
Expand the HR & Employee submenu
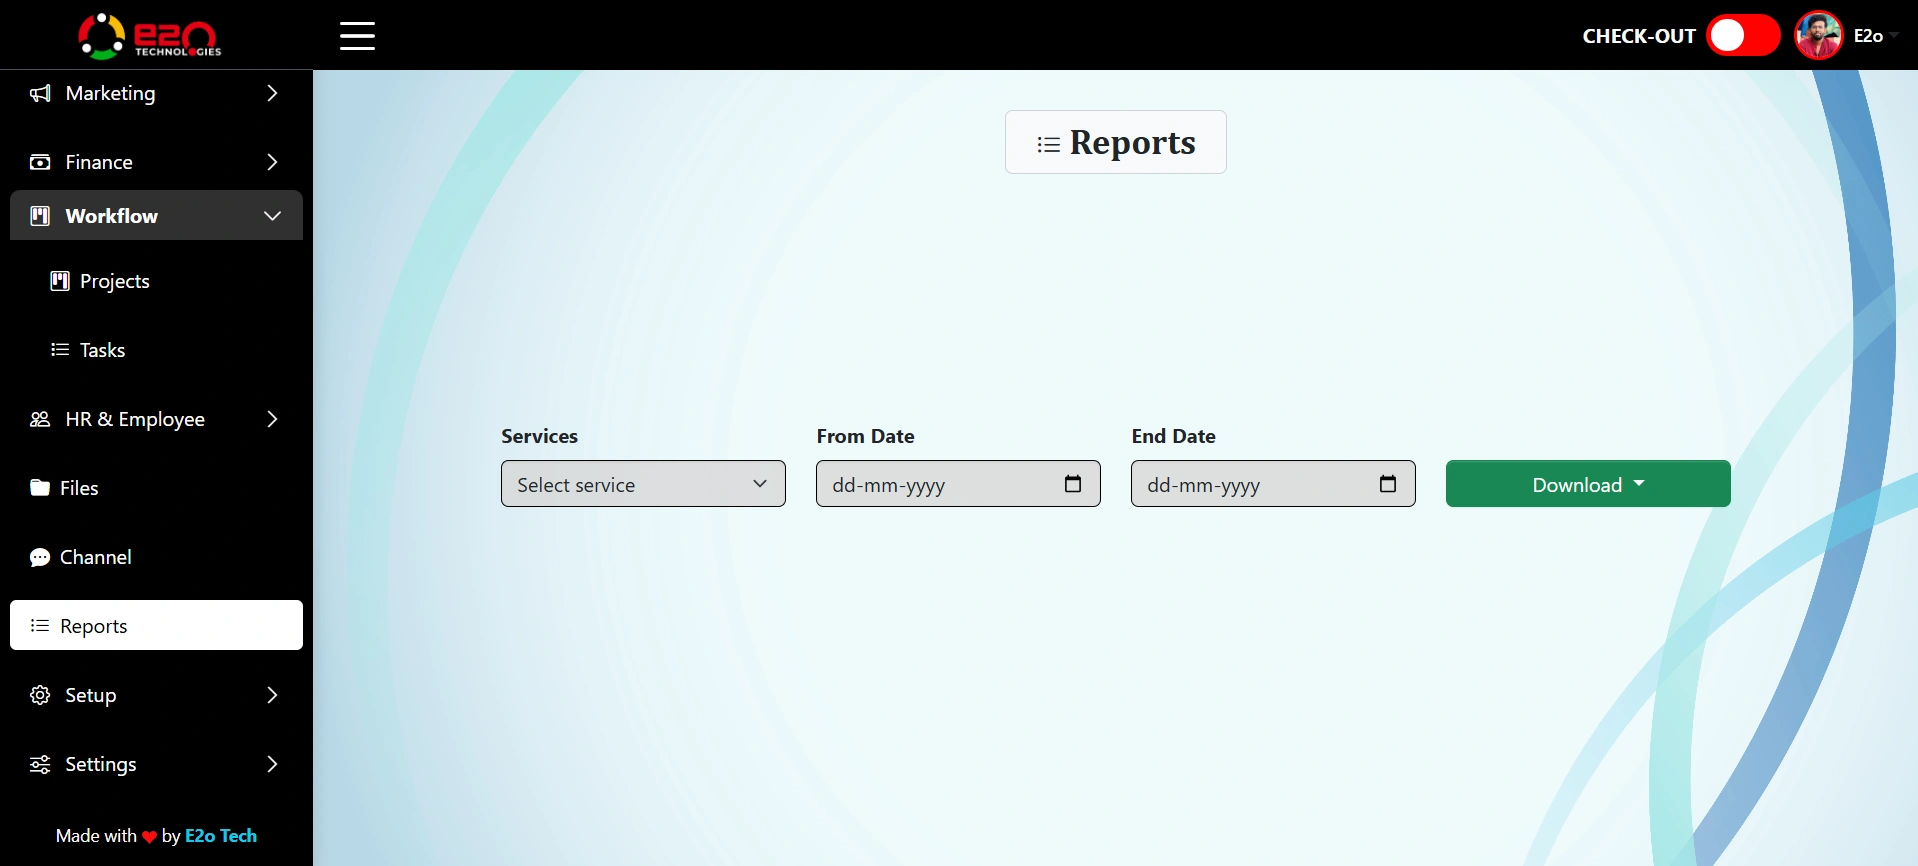272,419
